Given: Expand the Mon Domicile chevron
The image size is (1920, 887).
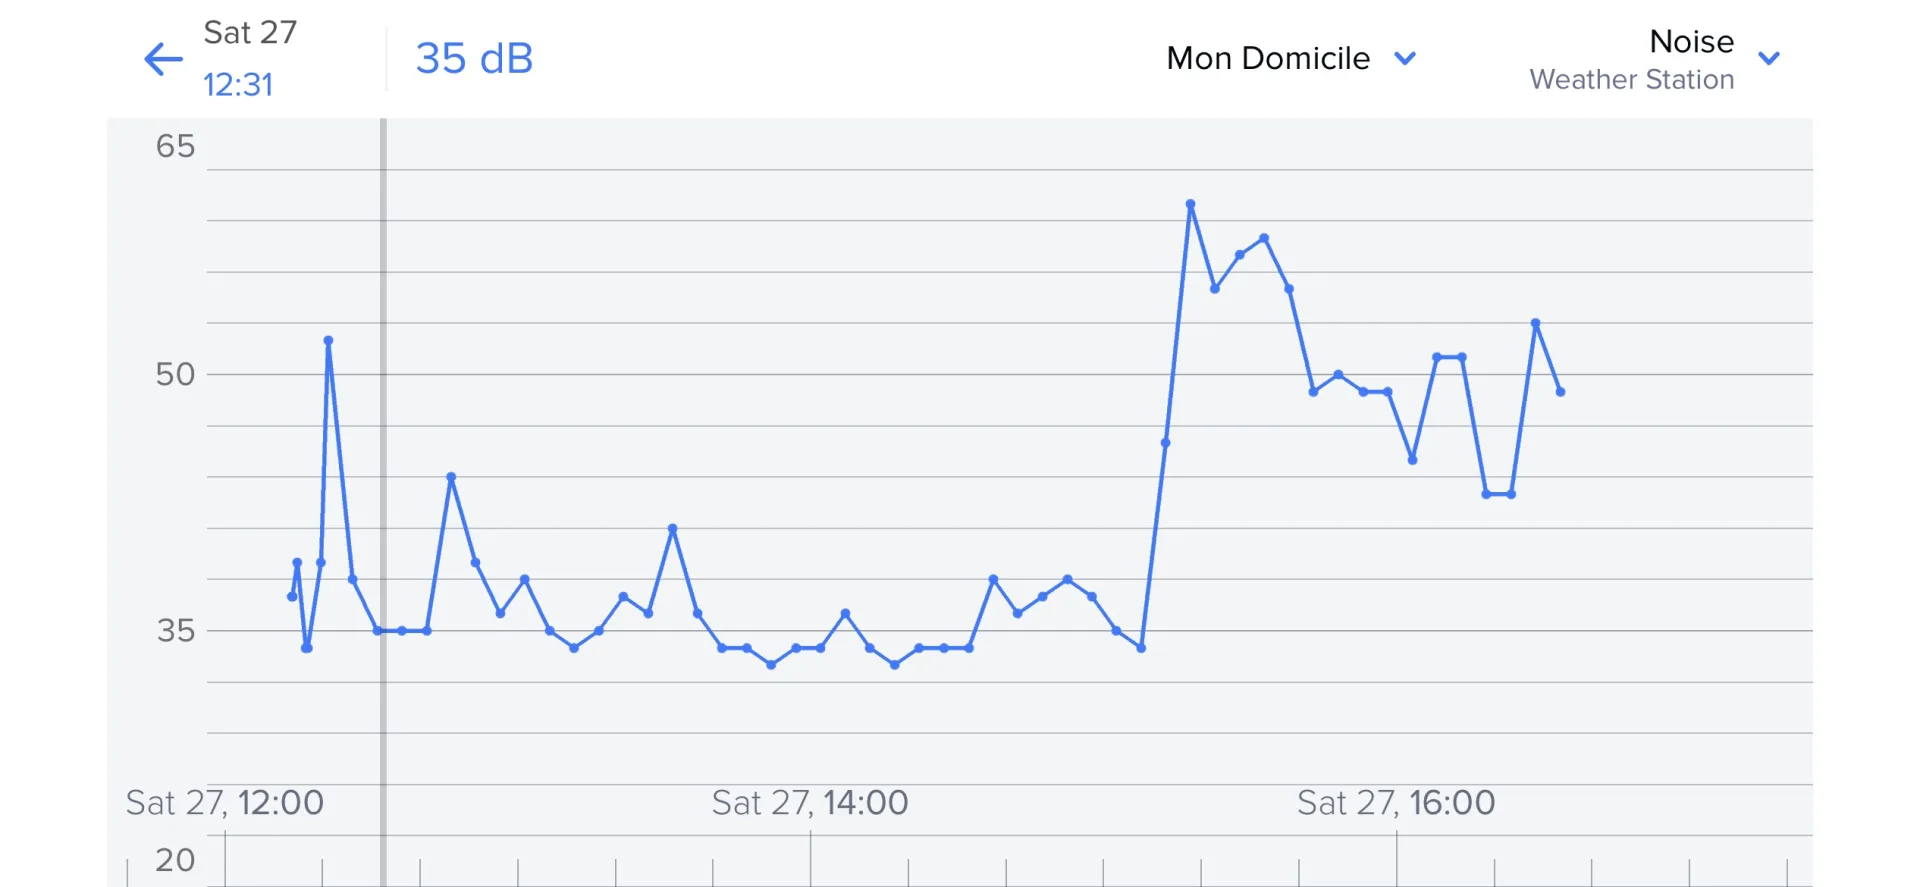Looking at the screenshot, I should 1405,59.
